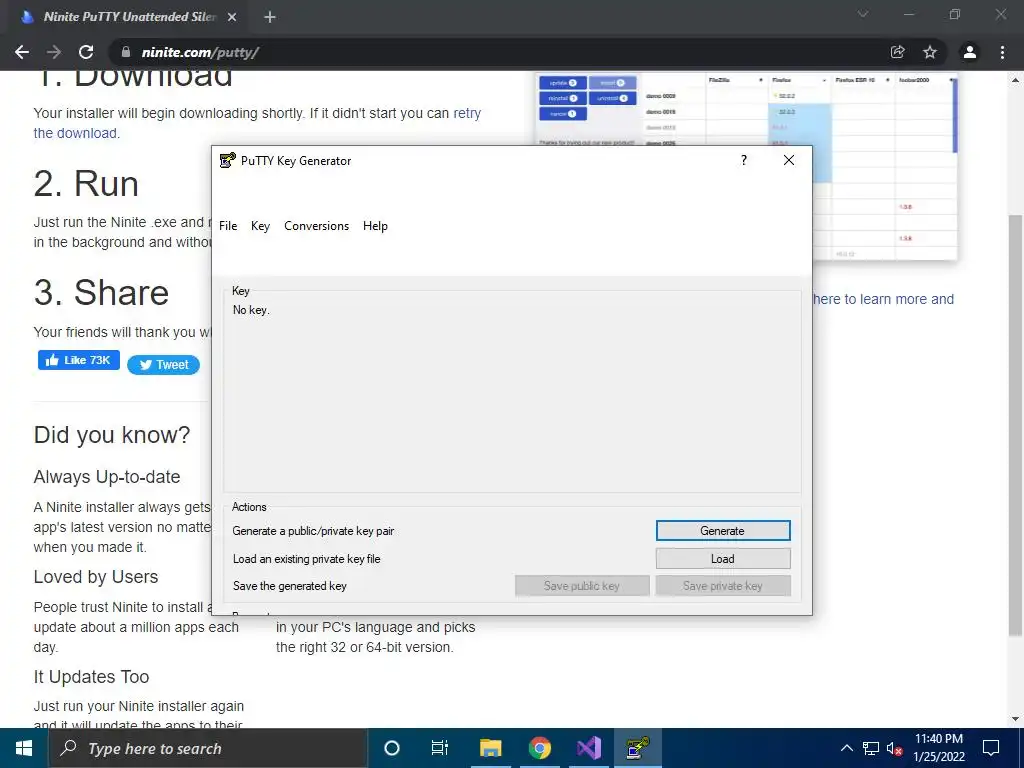This screenshot has height=768, width=1024.
Task: Click the browser page vertical scrollbar
Action: (1016, 424)
